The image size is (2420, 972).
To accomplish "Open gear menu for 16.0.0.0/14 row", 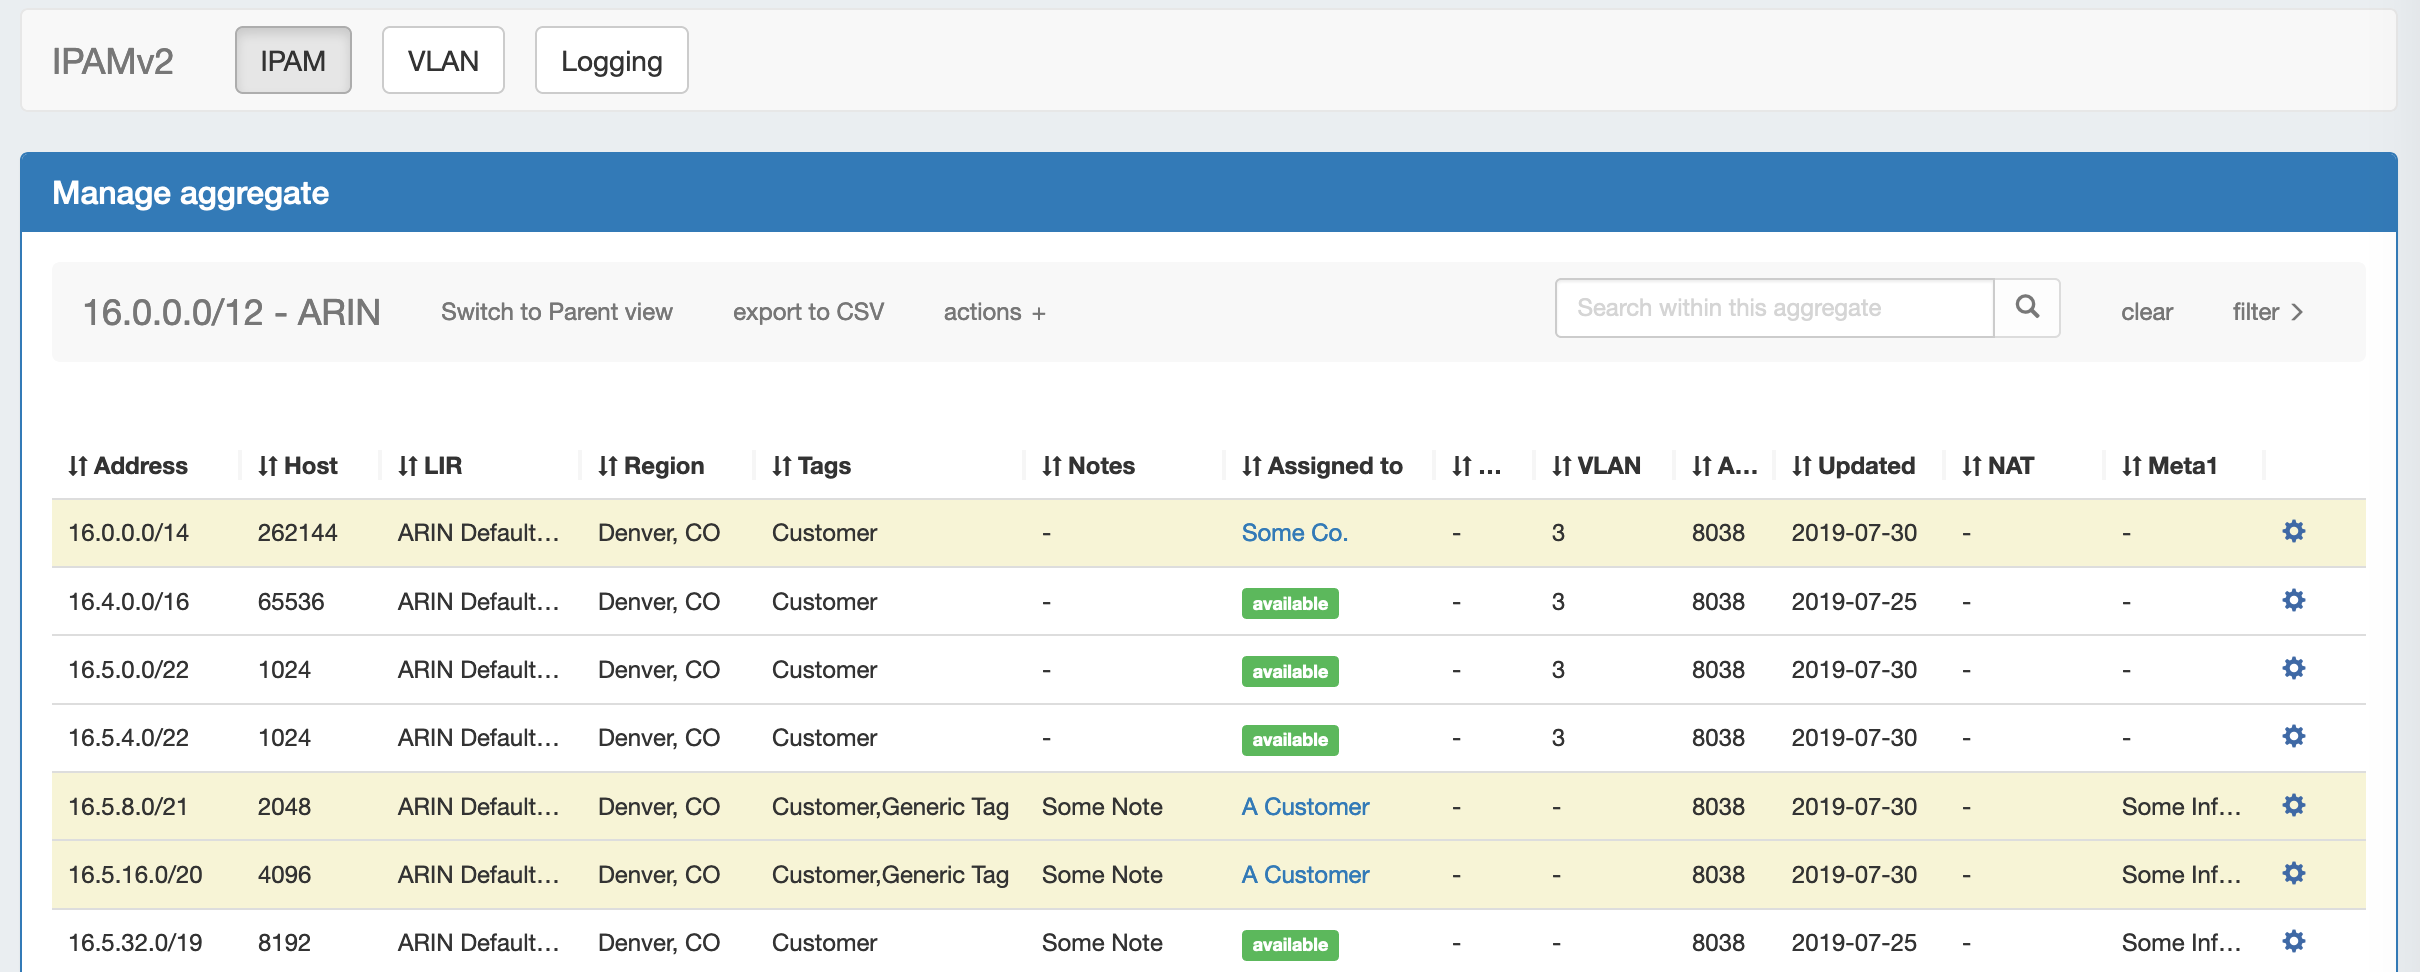I will point(2293,531).
